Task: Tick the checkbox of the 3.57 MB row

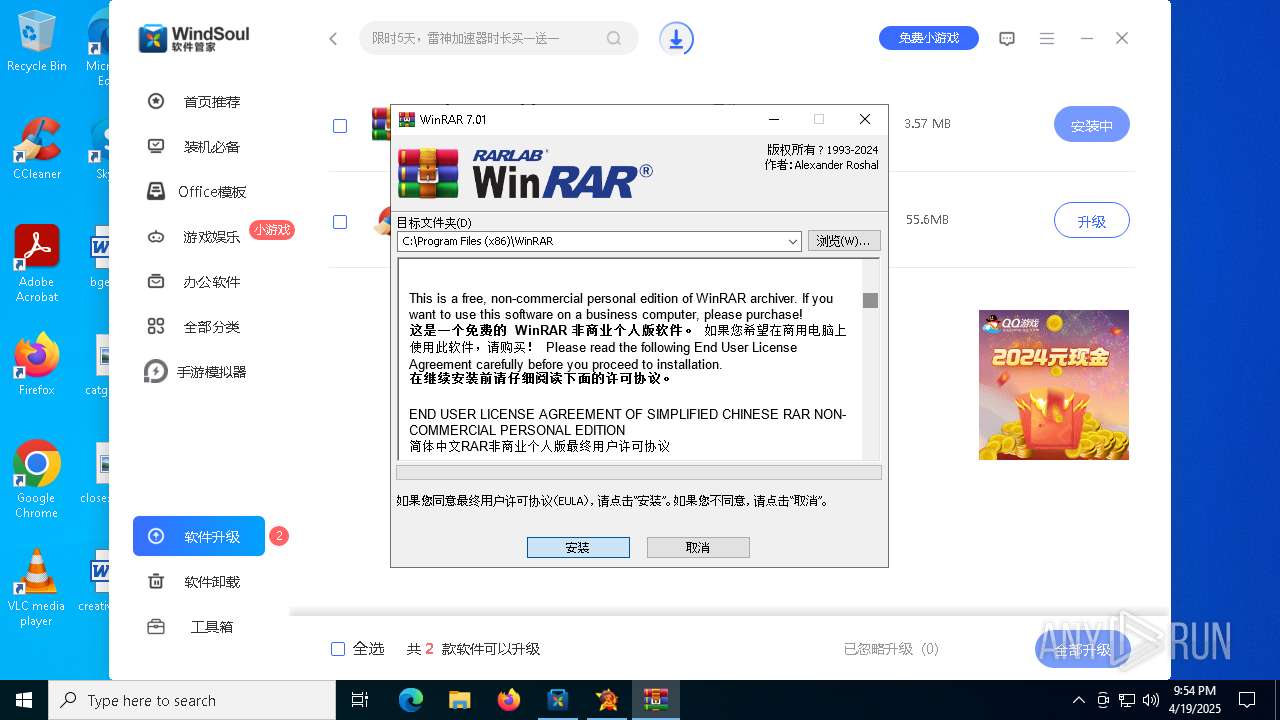Action: [x=340, y=126]
